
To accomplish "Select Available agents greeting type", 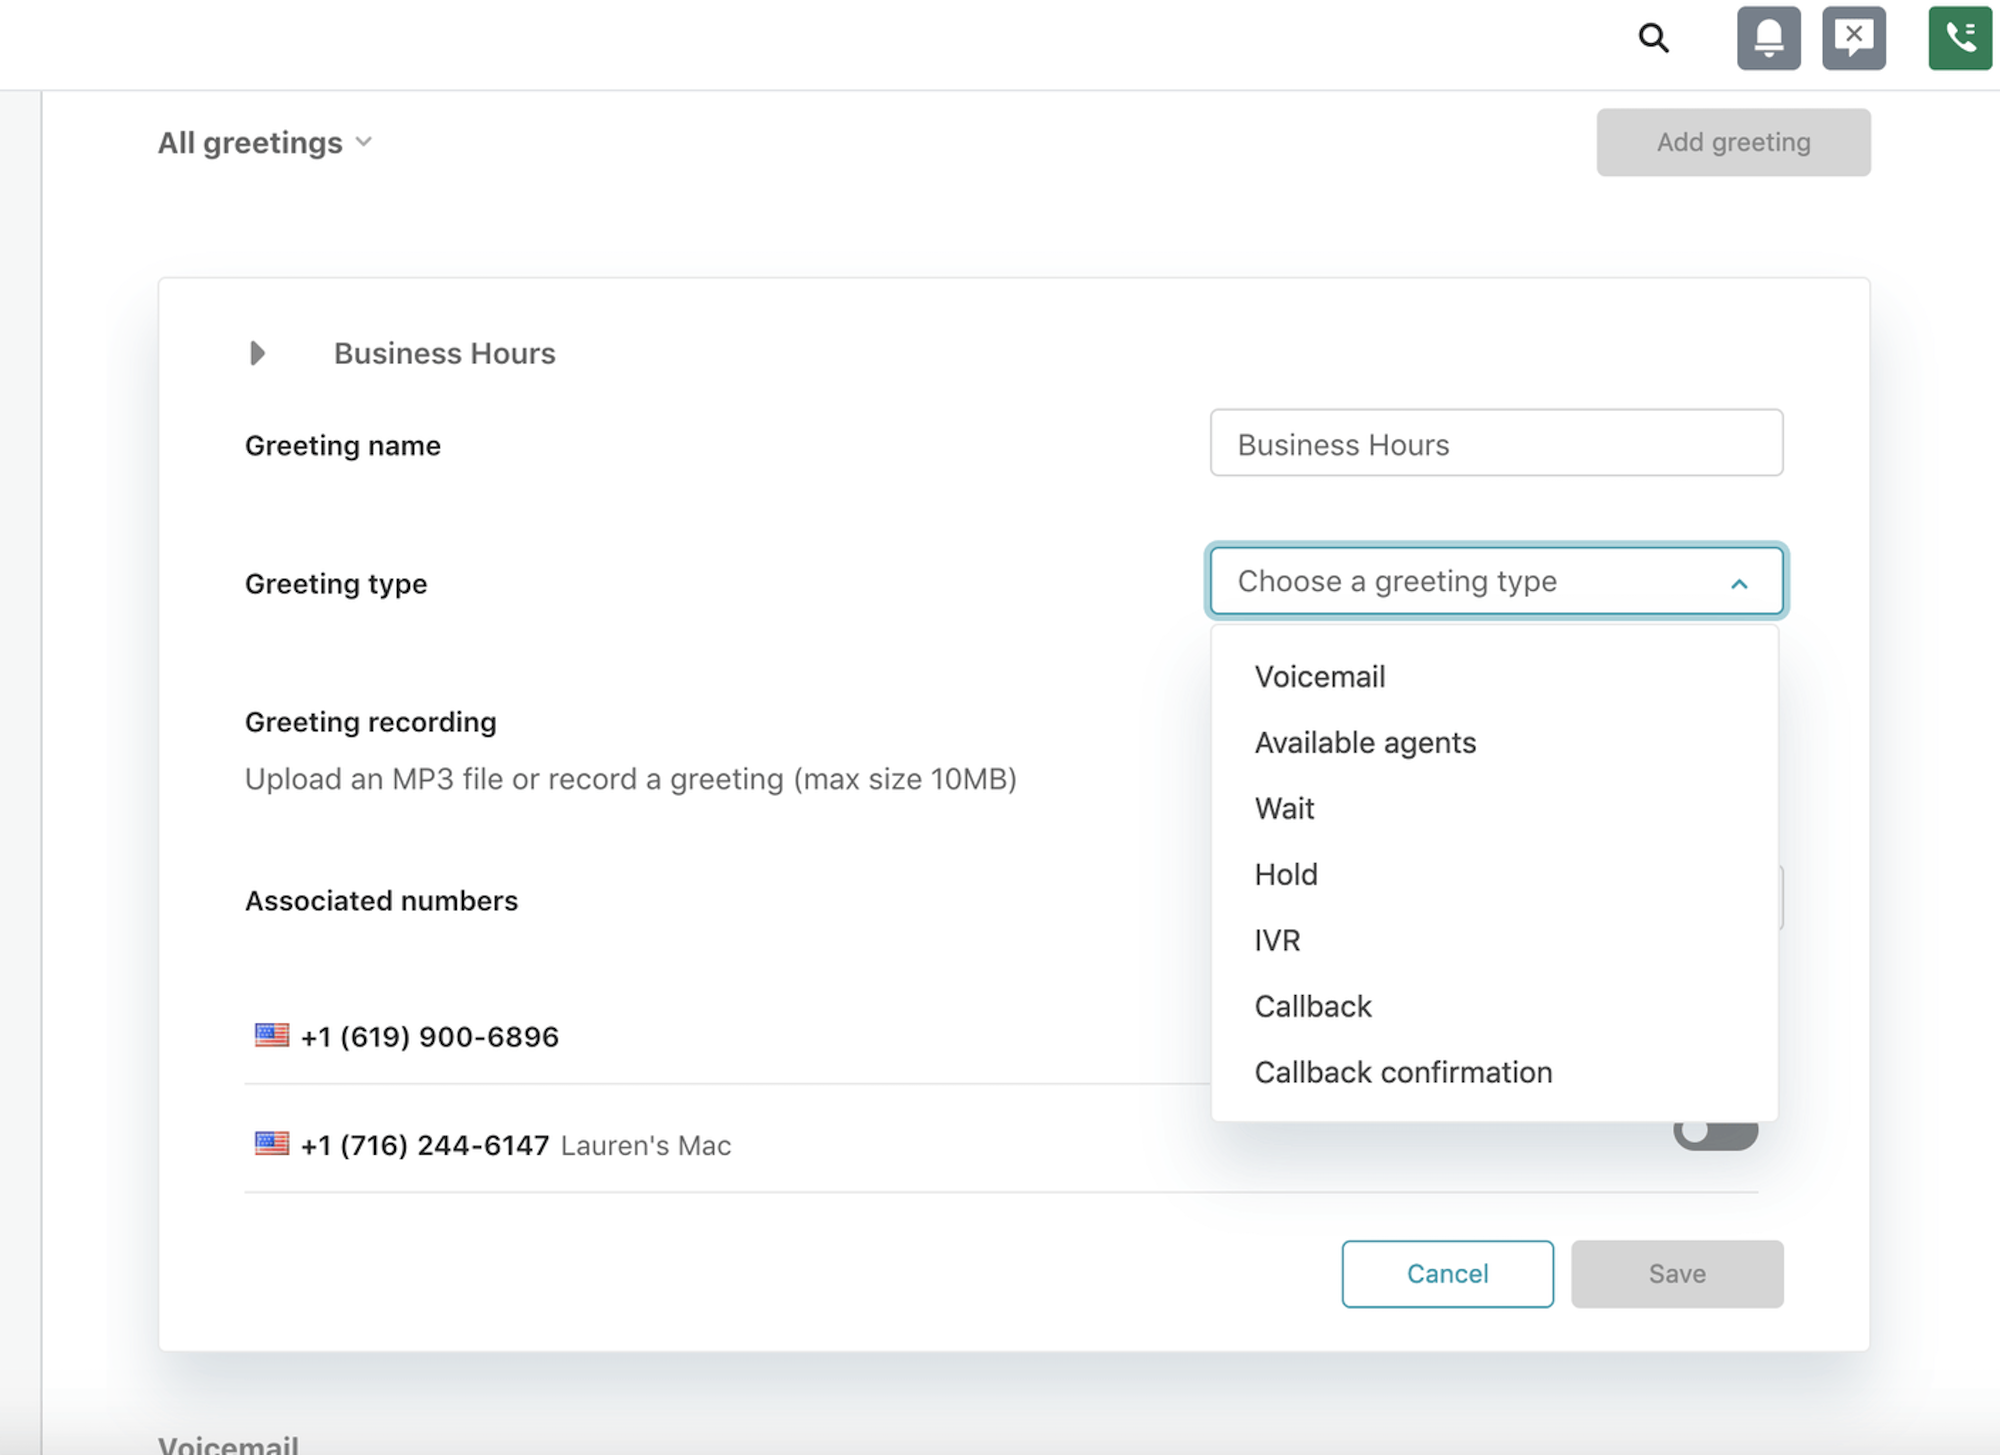I will tap(1365, 742).
